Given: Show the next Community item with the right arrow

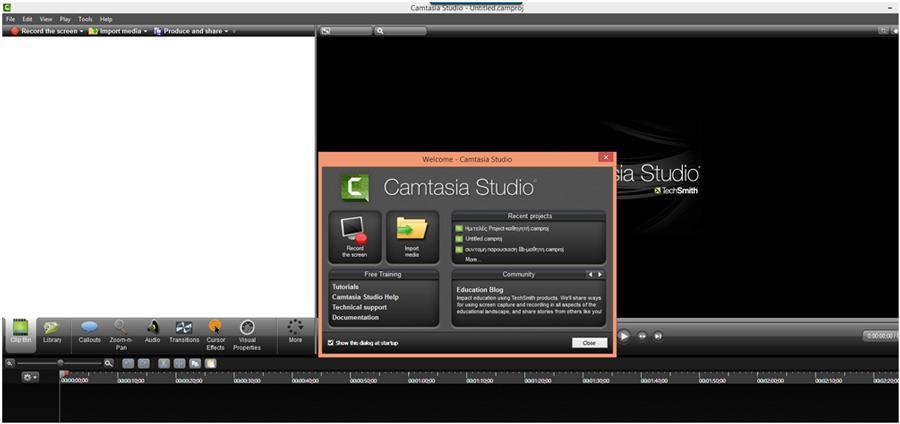Looking at the screenshot, I should (600, 275).
